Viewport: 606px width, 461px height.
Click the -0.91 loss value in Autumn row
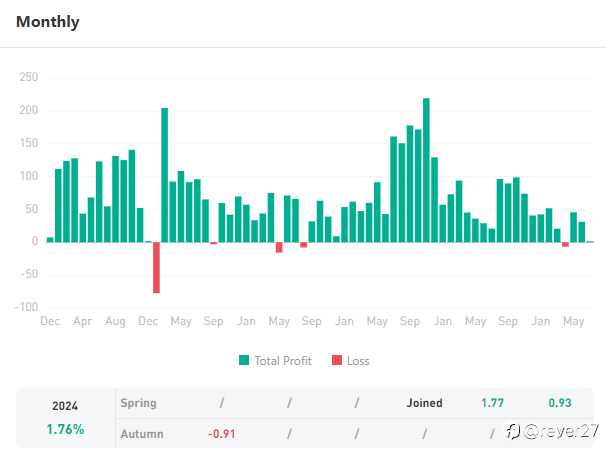(221, 434)
